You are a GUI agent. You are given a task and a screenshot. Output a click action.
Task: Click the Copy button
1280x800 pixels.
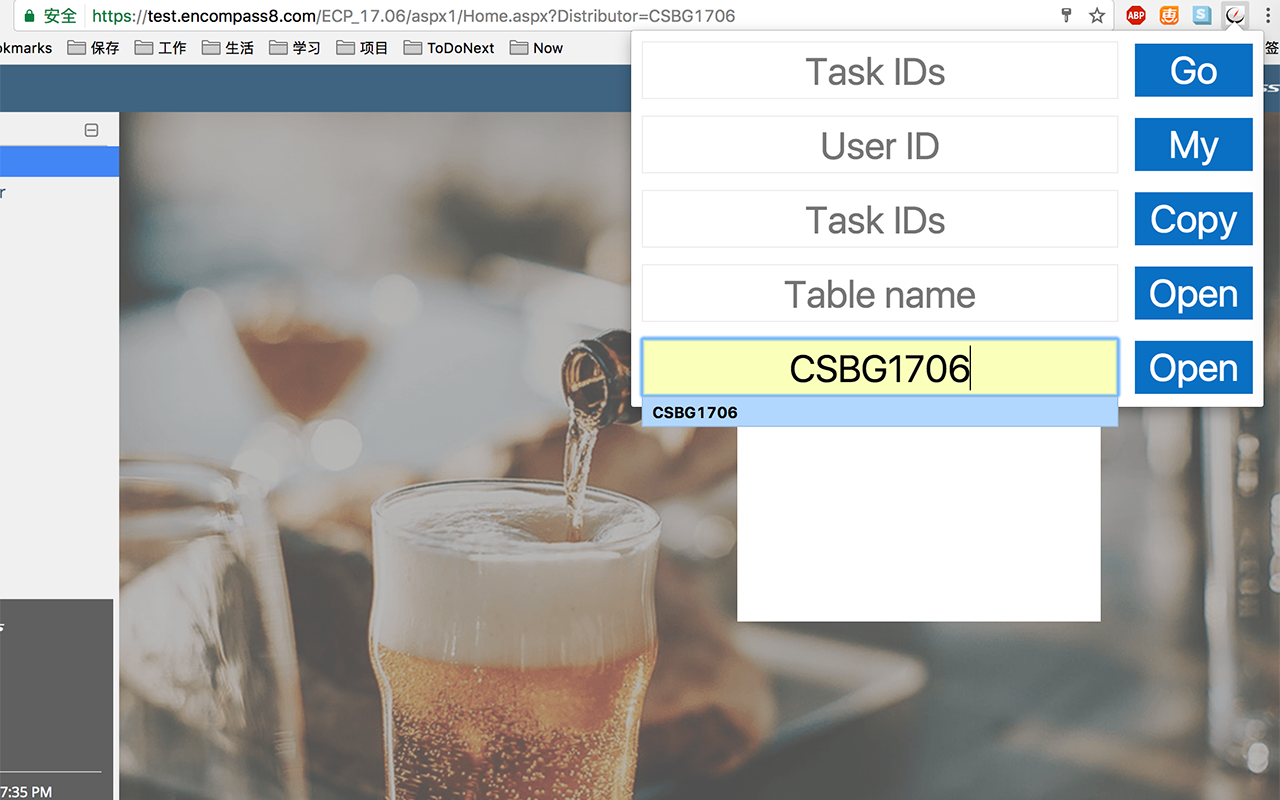[x=1193, y=219]
